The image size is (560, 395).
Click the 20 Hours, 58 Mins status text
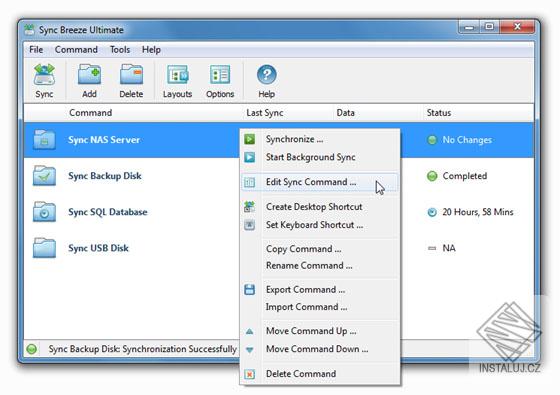click(x=478, y=212)
